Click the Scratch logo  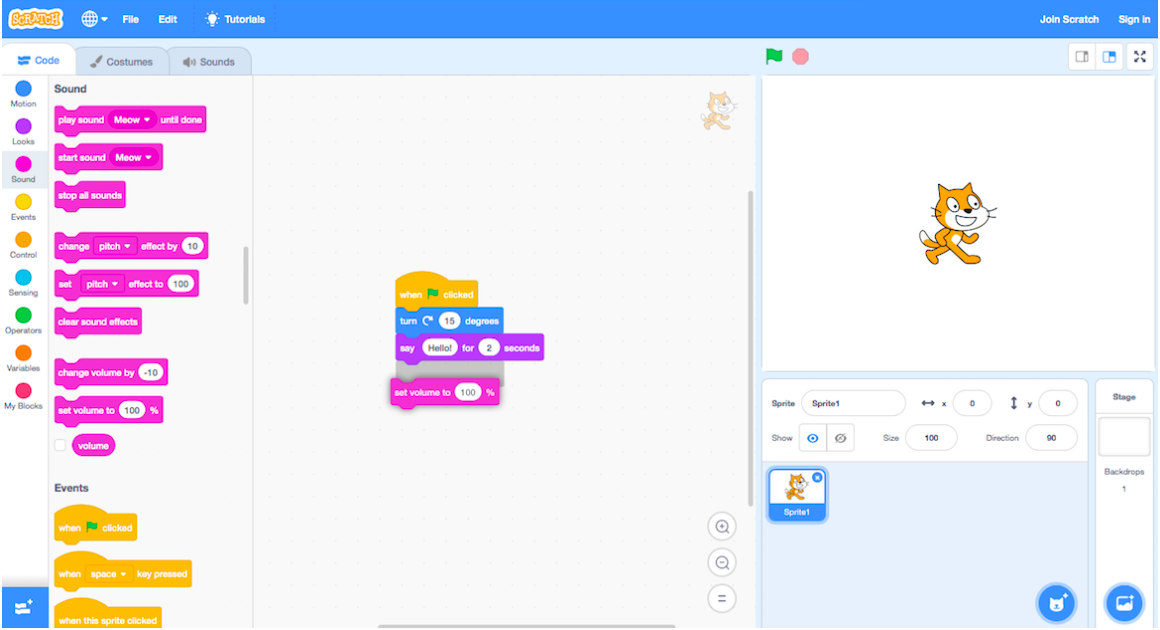pyautogui.click(x=36, y=18)
